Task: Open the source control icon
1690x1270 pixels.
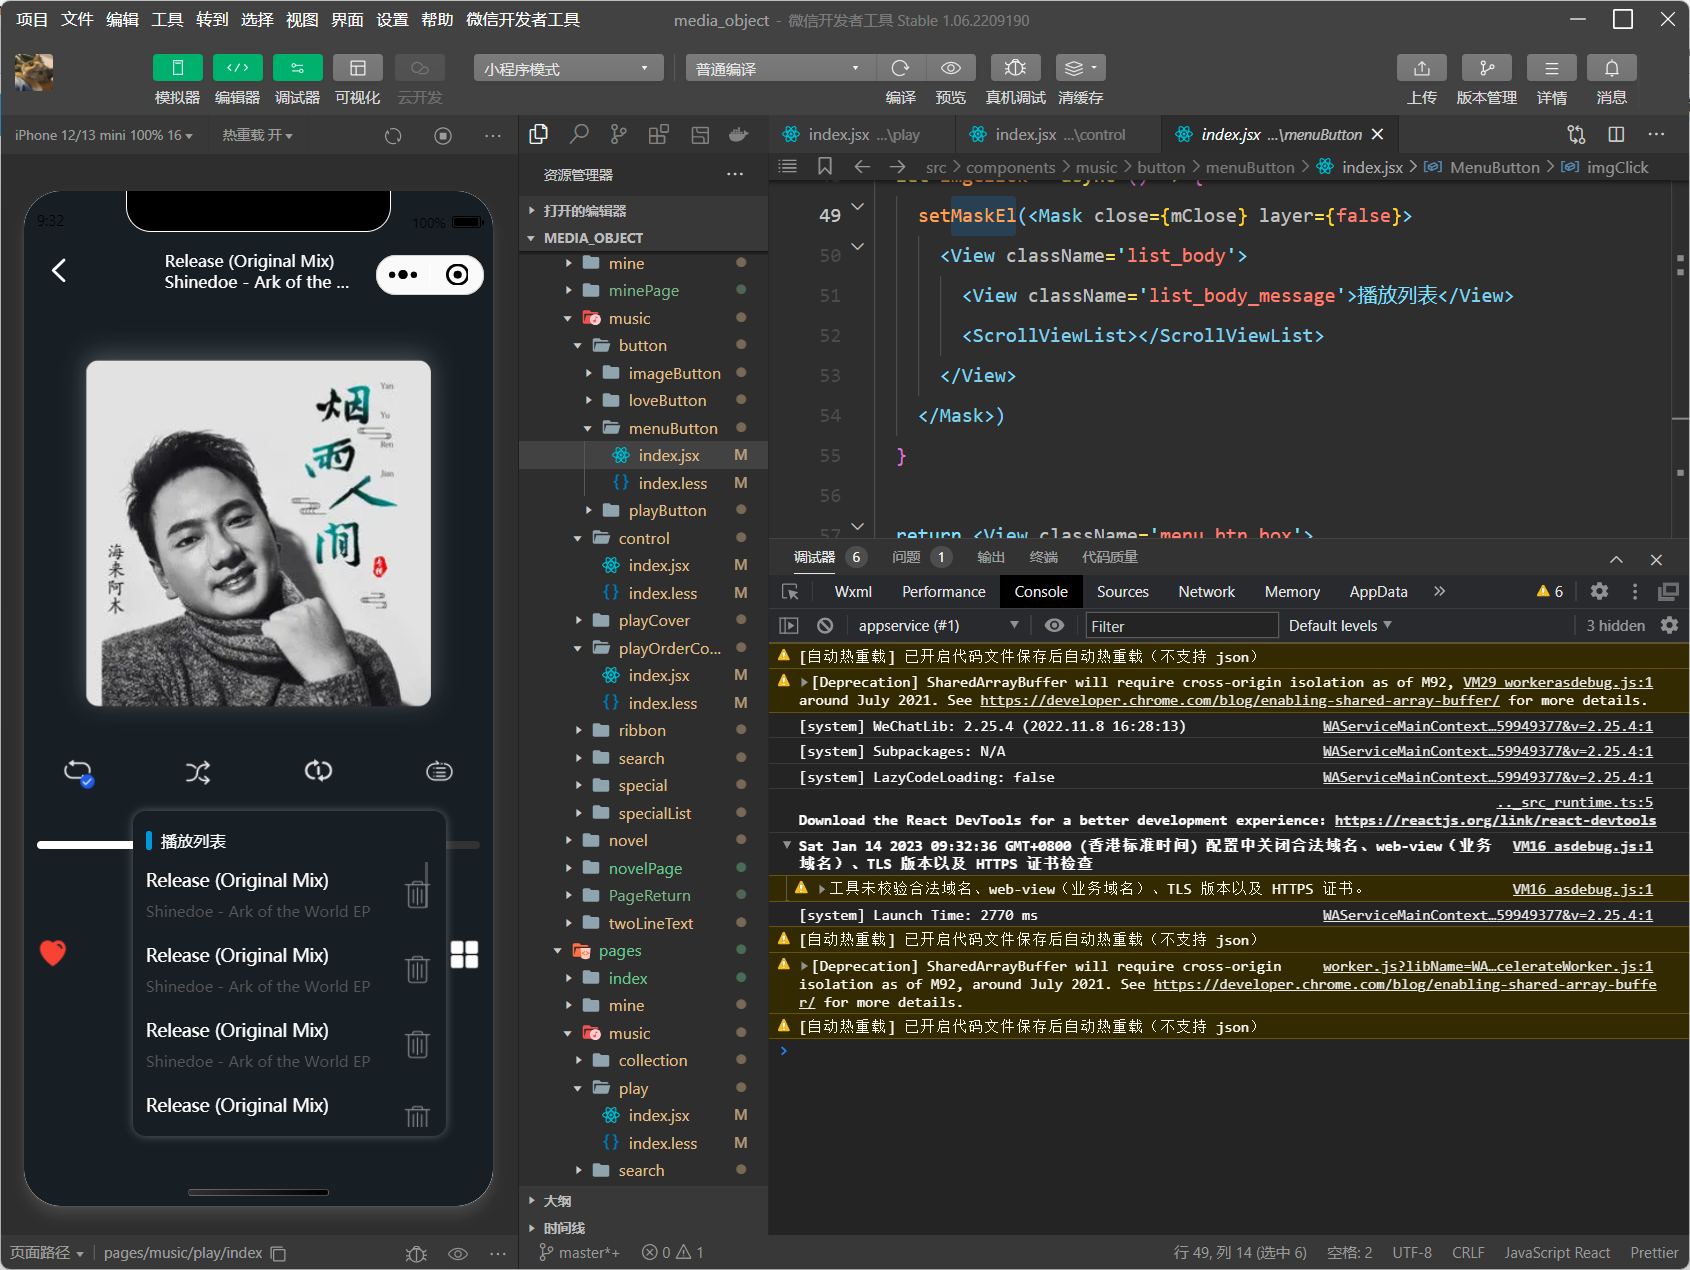Action: point(619,134)
